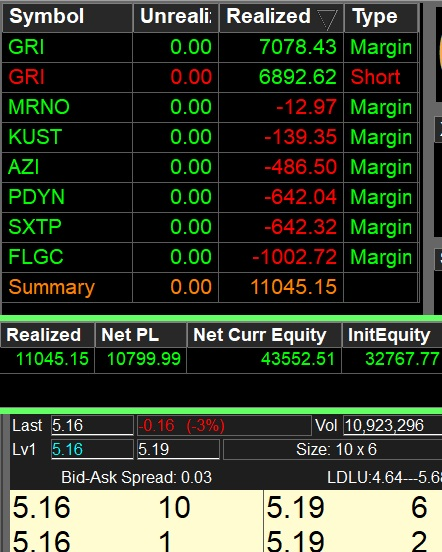Click realized loss -642.32
This screenshot has width=442, height=552.
pyautogui.click(x=301, y=226)
